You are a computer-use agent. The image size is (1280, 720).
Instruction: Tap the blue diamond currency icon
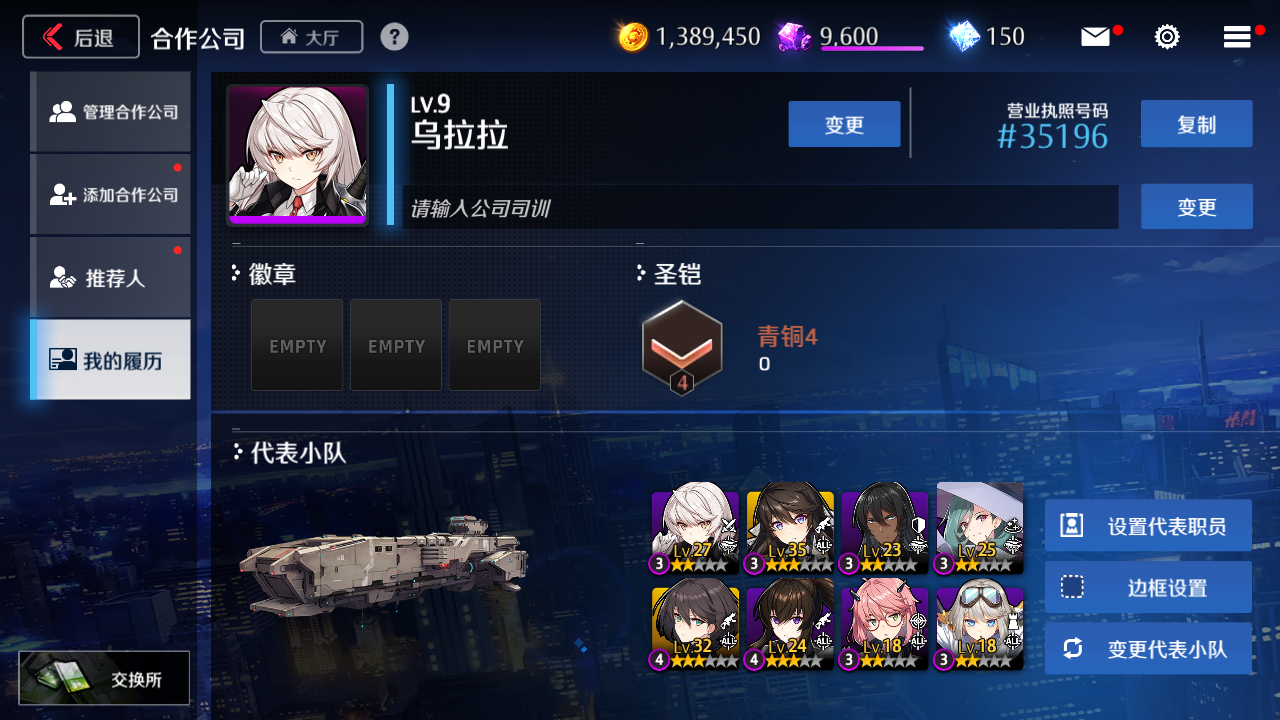(964, 37)
